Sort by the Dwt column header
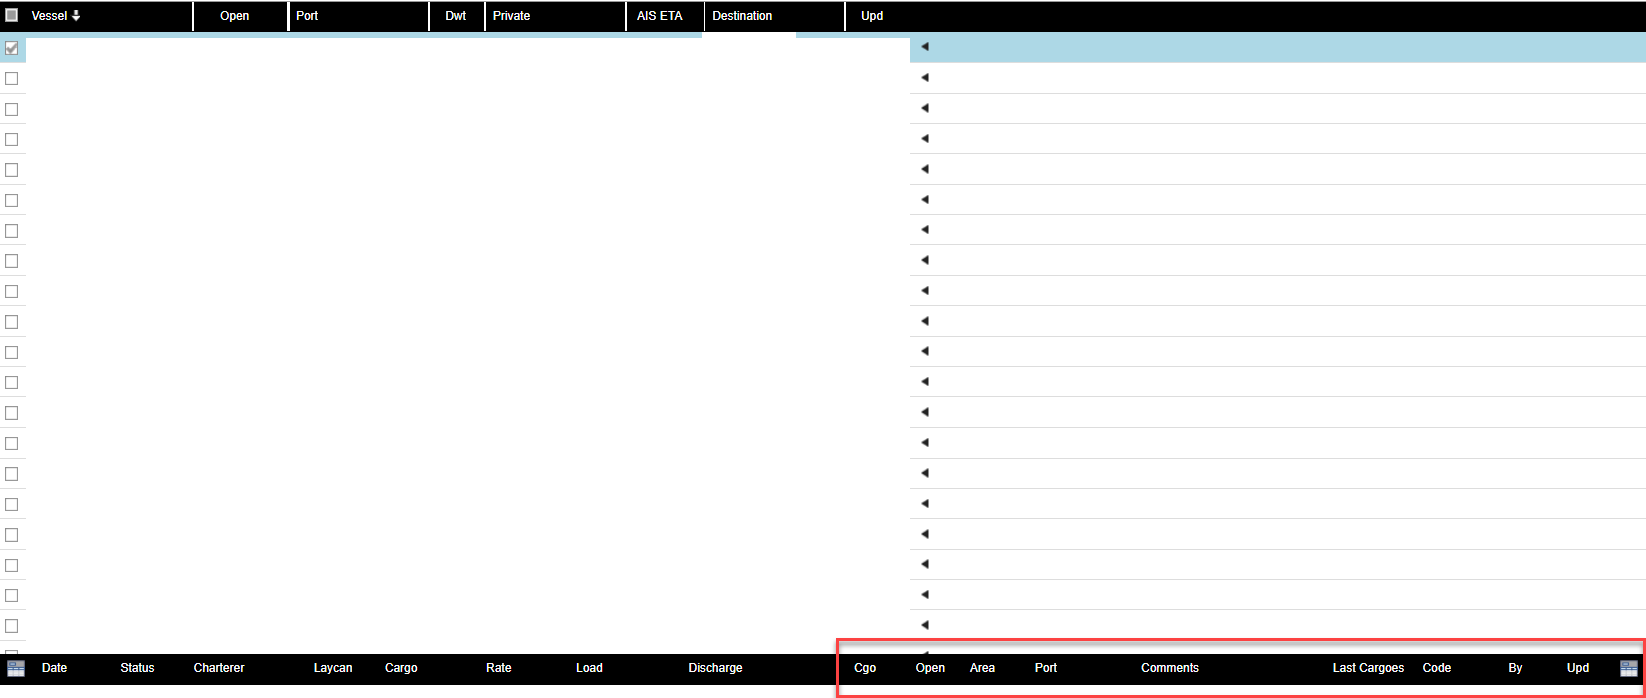1646x698 pixels. (x=456, y=16)
